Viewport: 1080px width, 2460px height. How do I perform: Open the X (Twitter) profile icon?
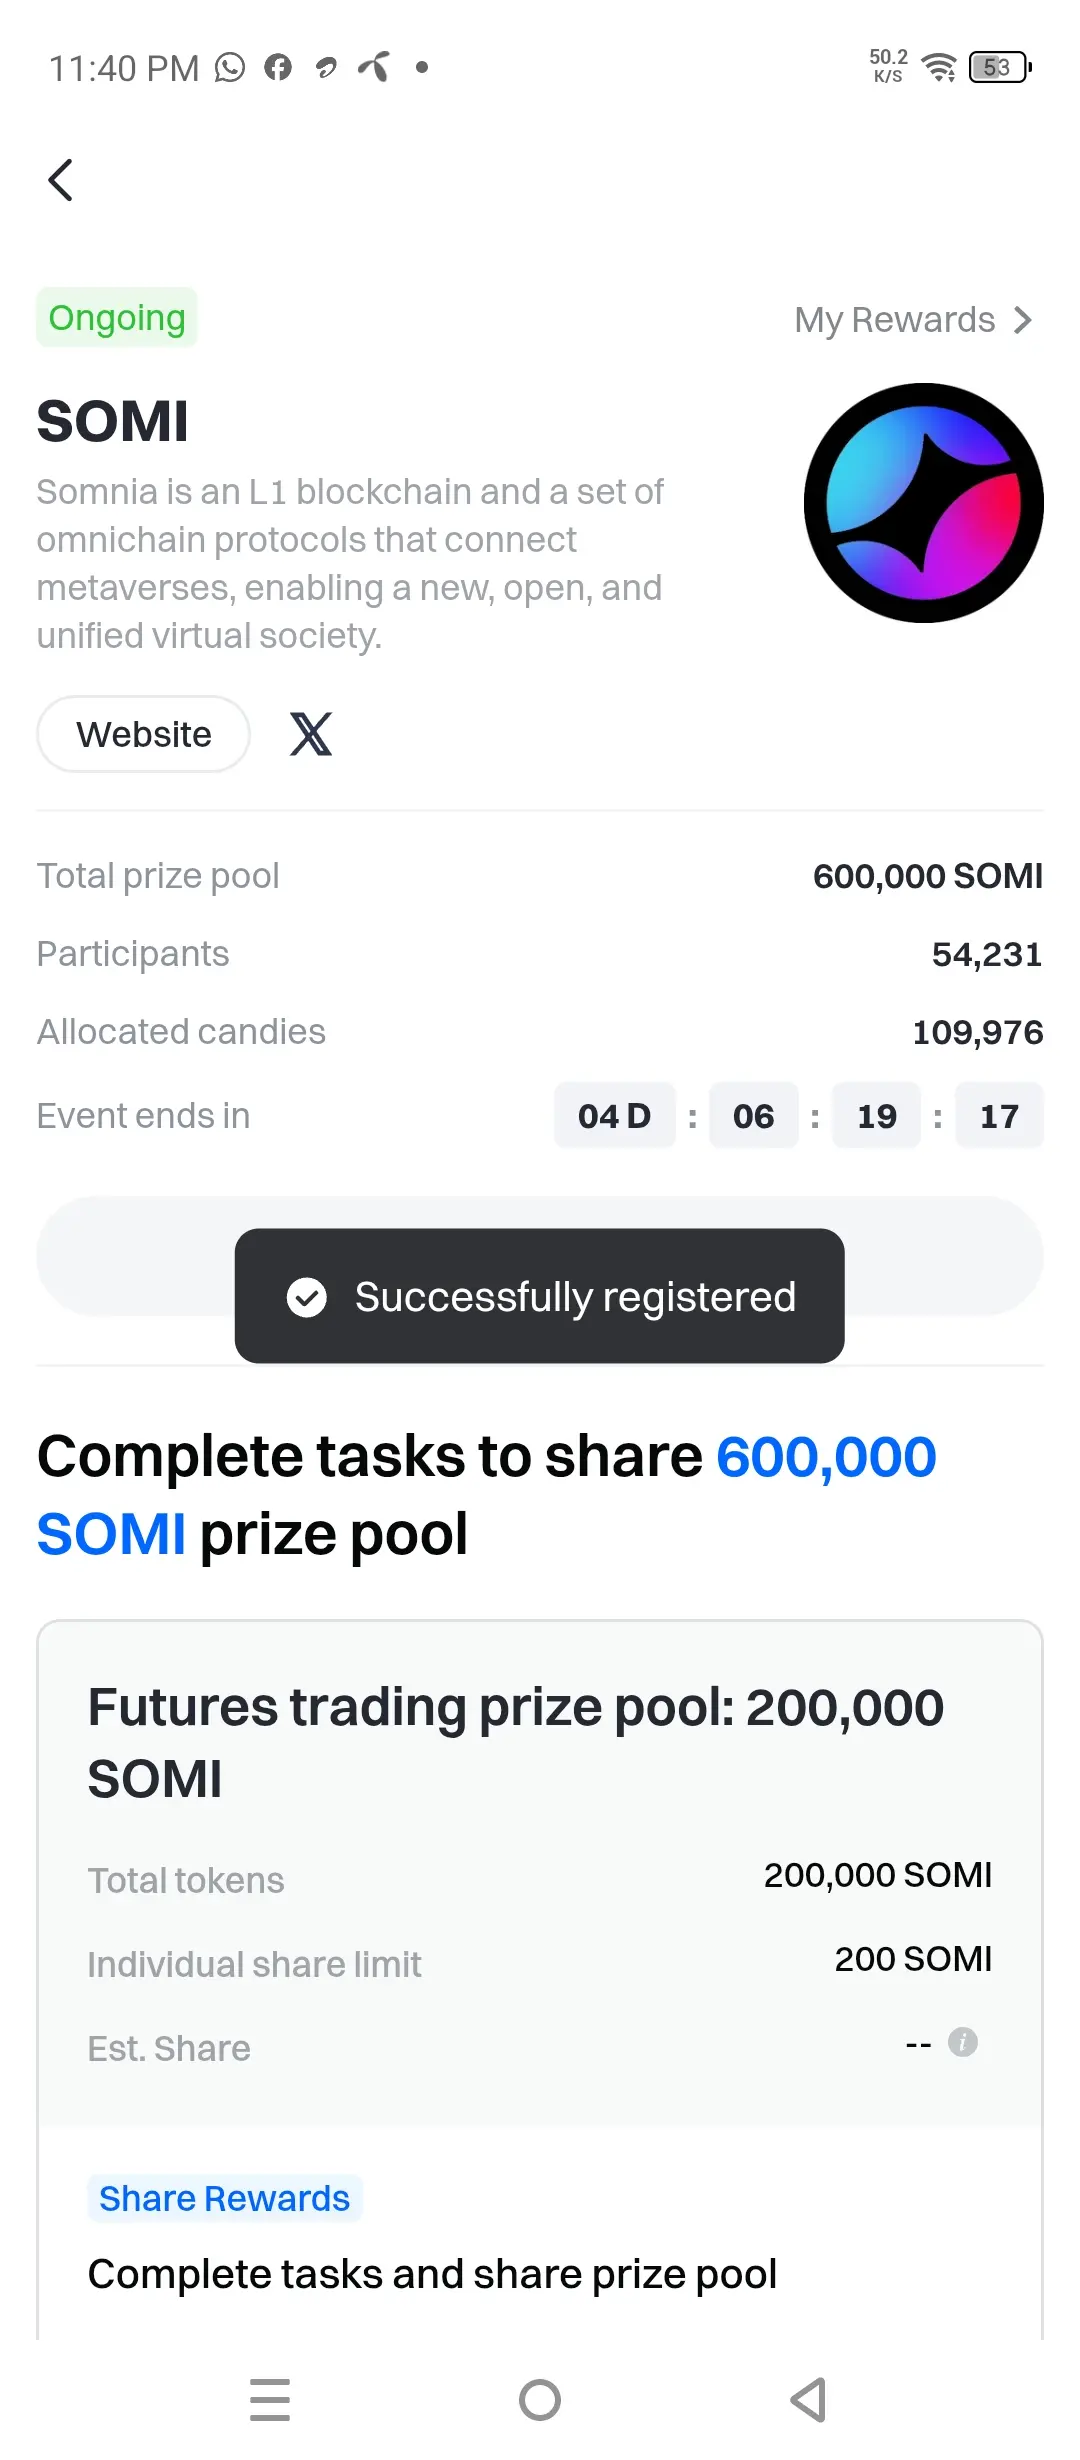coord(311,734)
